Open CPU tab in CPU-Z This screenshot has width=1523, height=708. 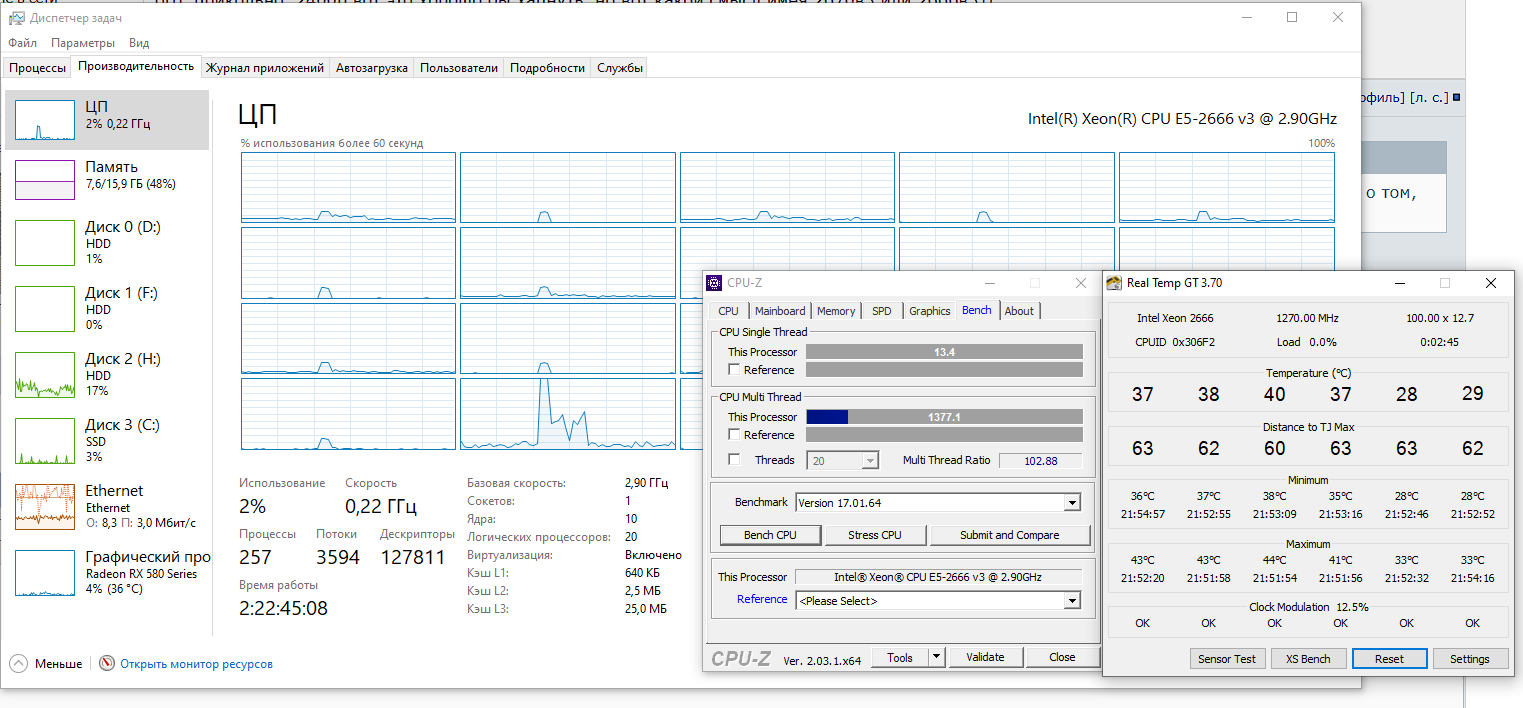click(x=728, y=311)
